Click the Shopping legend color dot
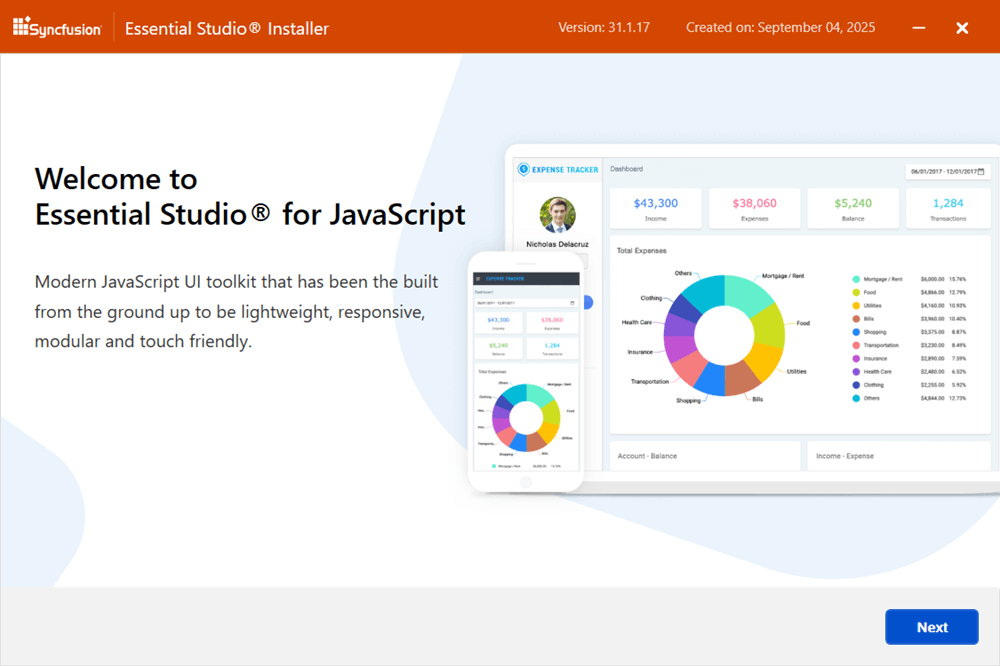The width and height of the screenshot is (1000, 666). (x=856, y=332)
